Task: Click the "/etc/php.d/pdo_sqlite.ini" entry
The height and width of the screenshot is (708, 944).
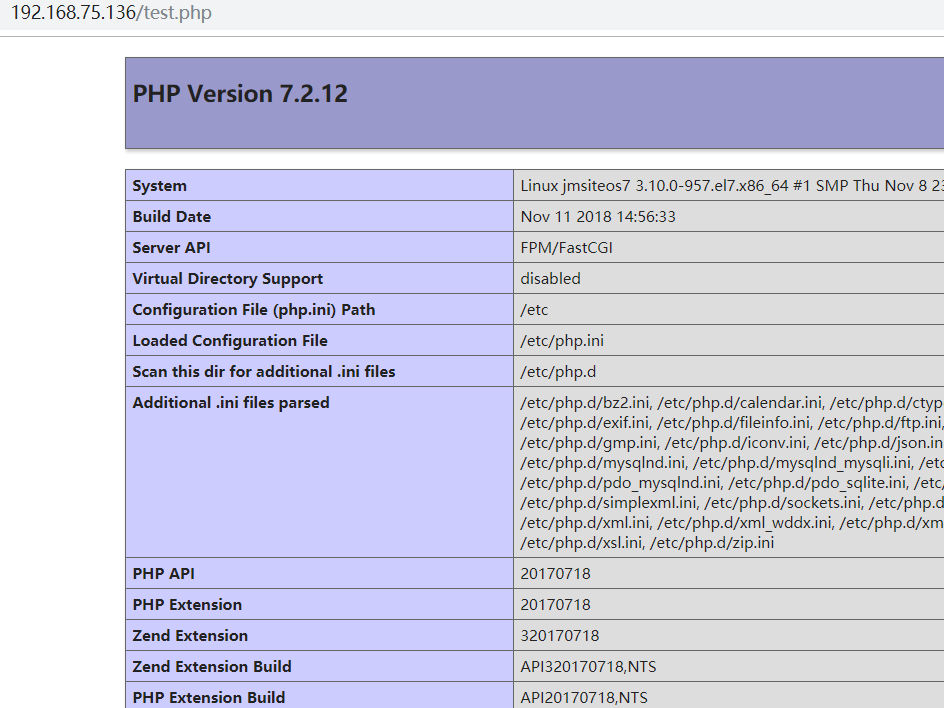Action: pyautogui.click(x=816, y=482)
